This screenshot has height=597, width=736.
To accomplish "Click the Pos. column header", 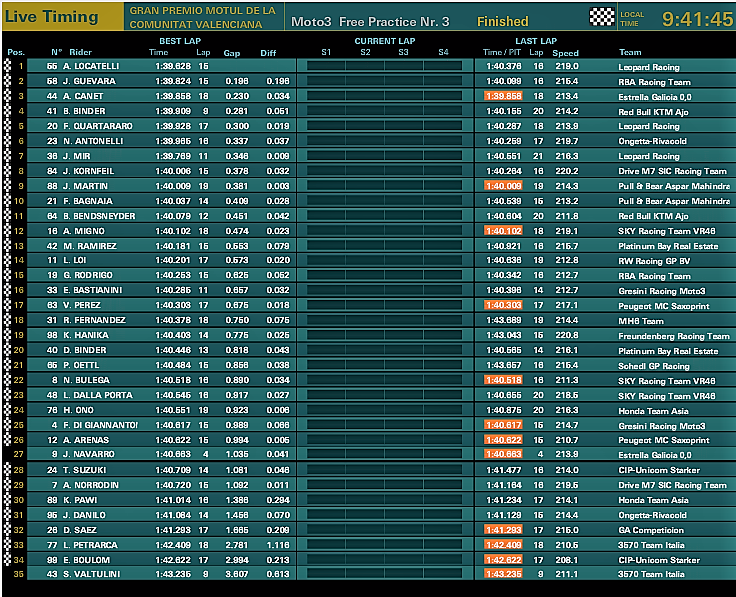I will tap(16, 53).
